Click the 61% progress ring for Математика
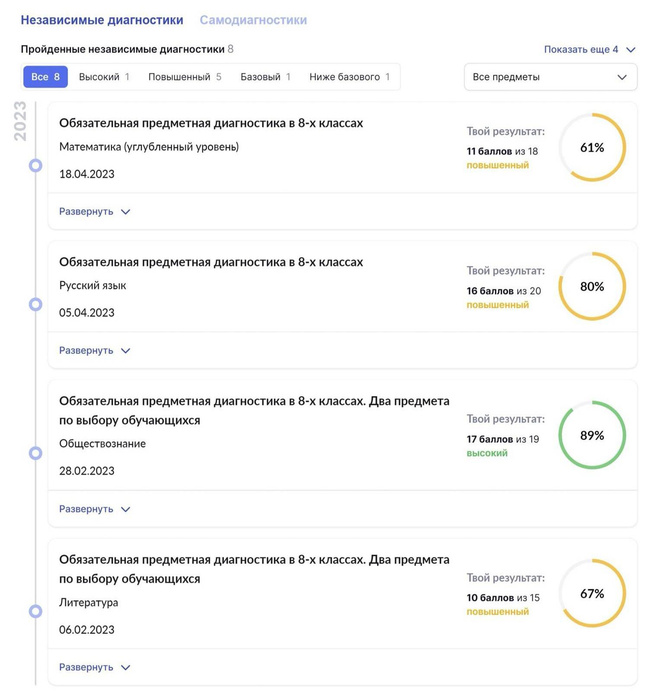Image resolution: width=656 pixels, height=698 pixels. (x=592, y=148)
